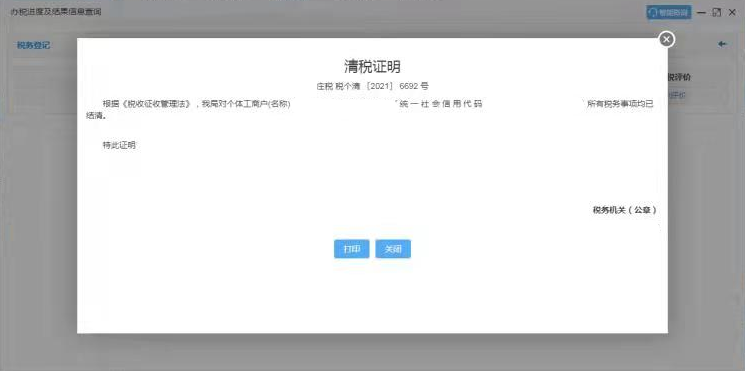
Task: Open the 智能咨询 assistant button
Action: point(669,12)
